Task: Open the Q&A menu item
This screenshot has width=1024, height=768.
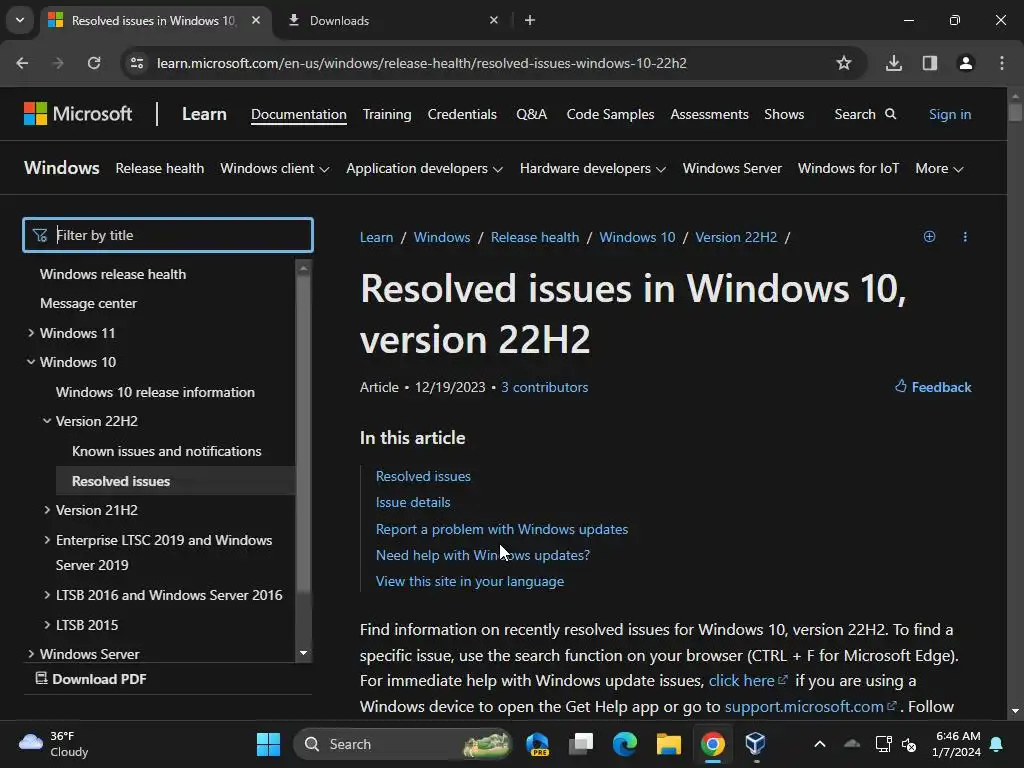Action: point(532,114)
